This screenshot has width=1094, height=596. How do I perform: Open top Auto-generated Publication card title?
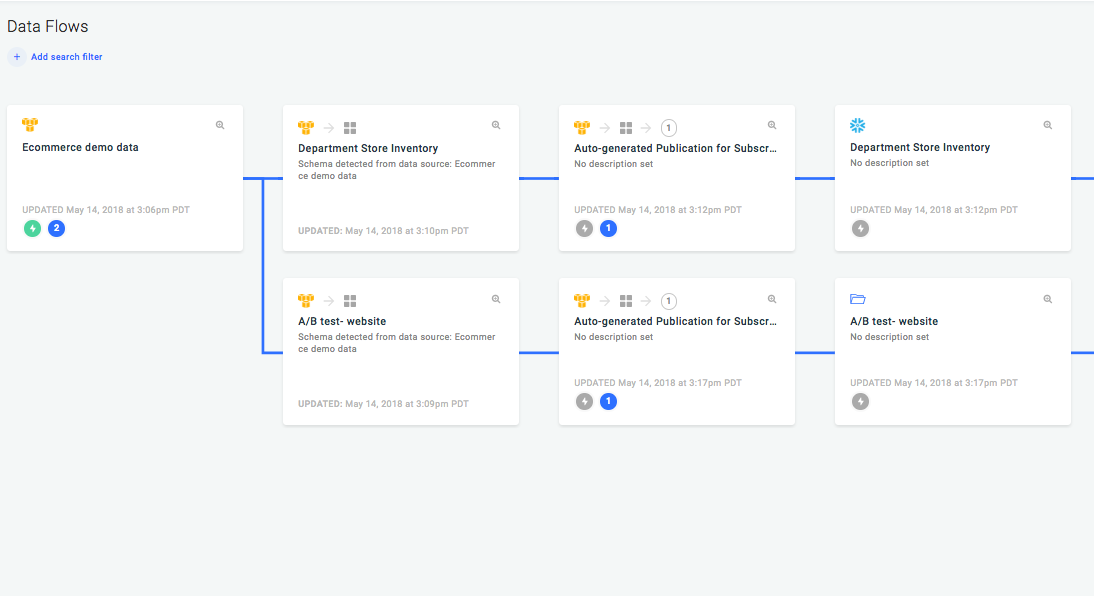[675, 147]
